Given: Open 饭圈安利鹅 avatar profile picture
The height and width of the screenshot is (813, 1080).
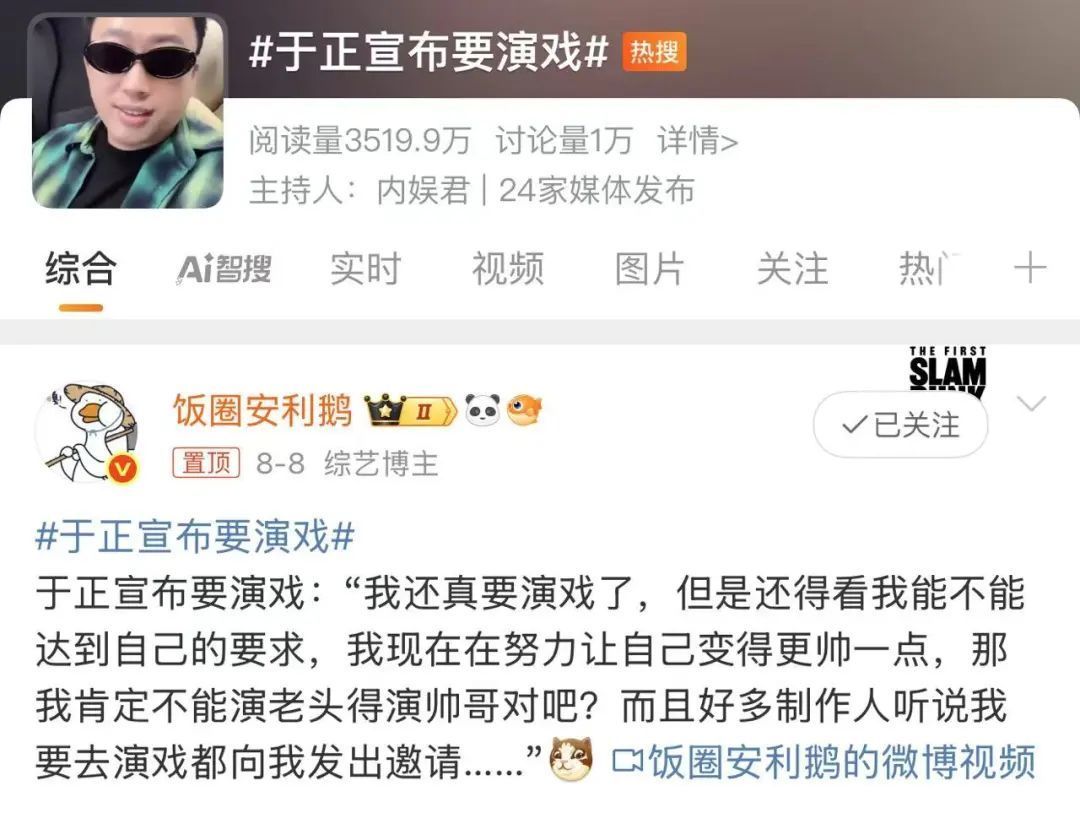Looking at the screenshot, I should point(87,431).
